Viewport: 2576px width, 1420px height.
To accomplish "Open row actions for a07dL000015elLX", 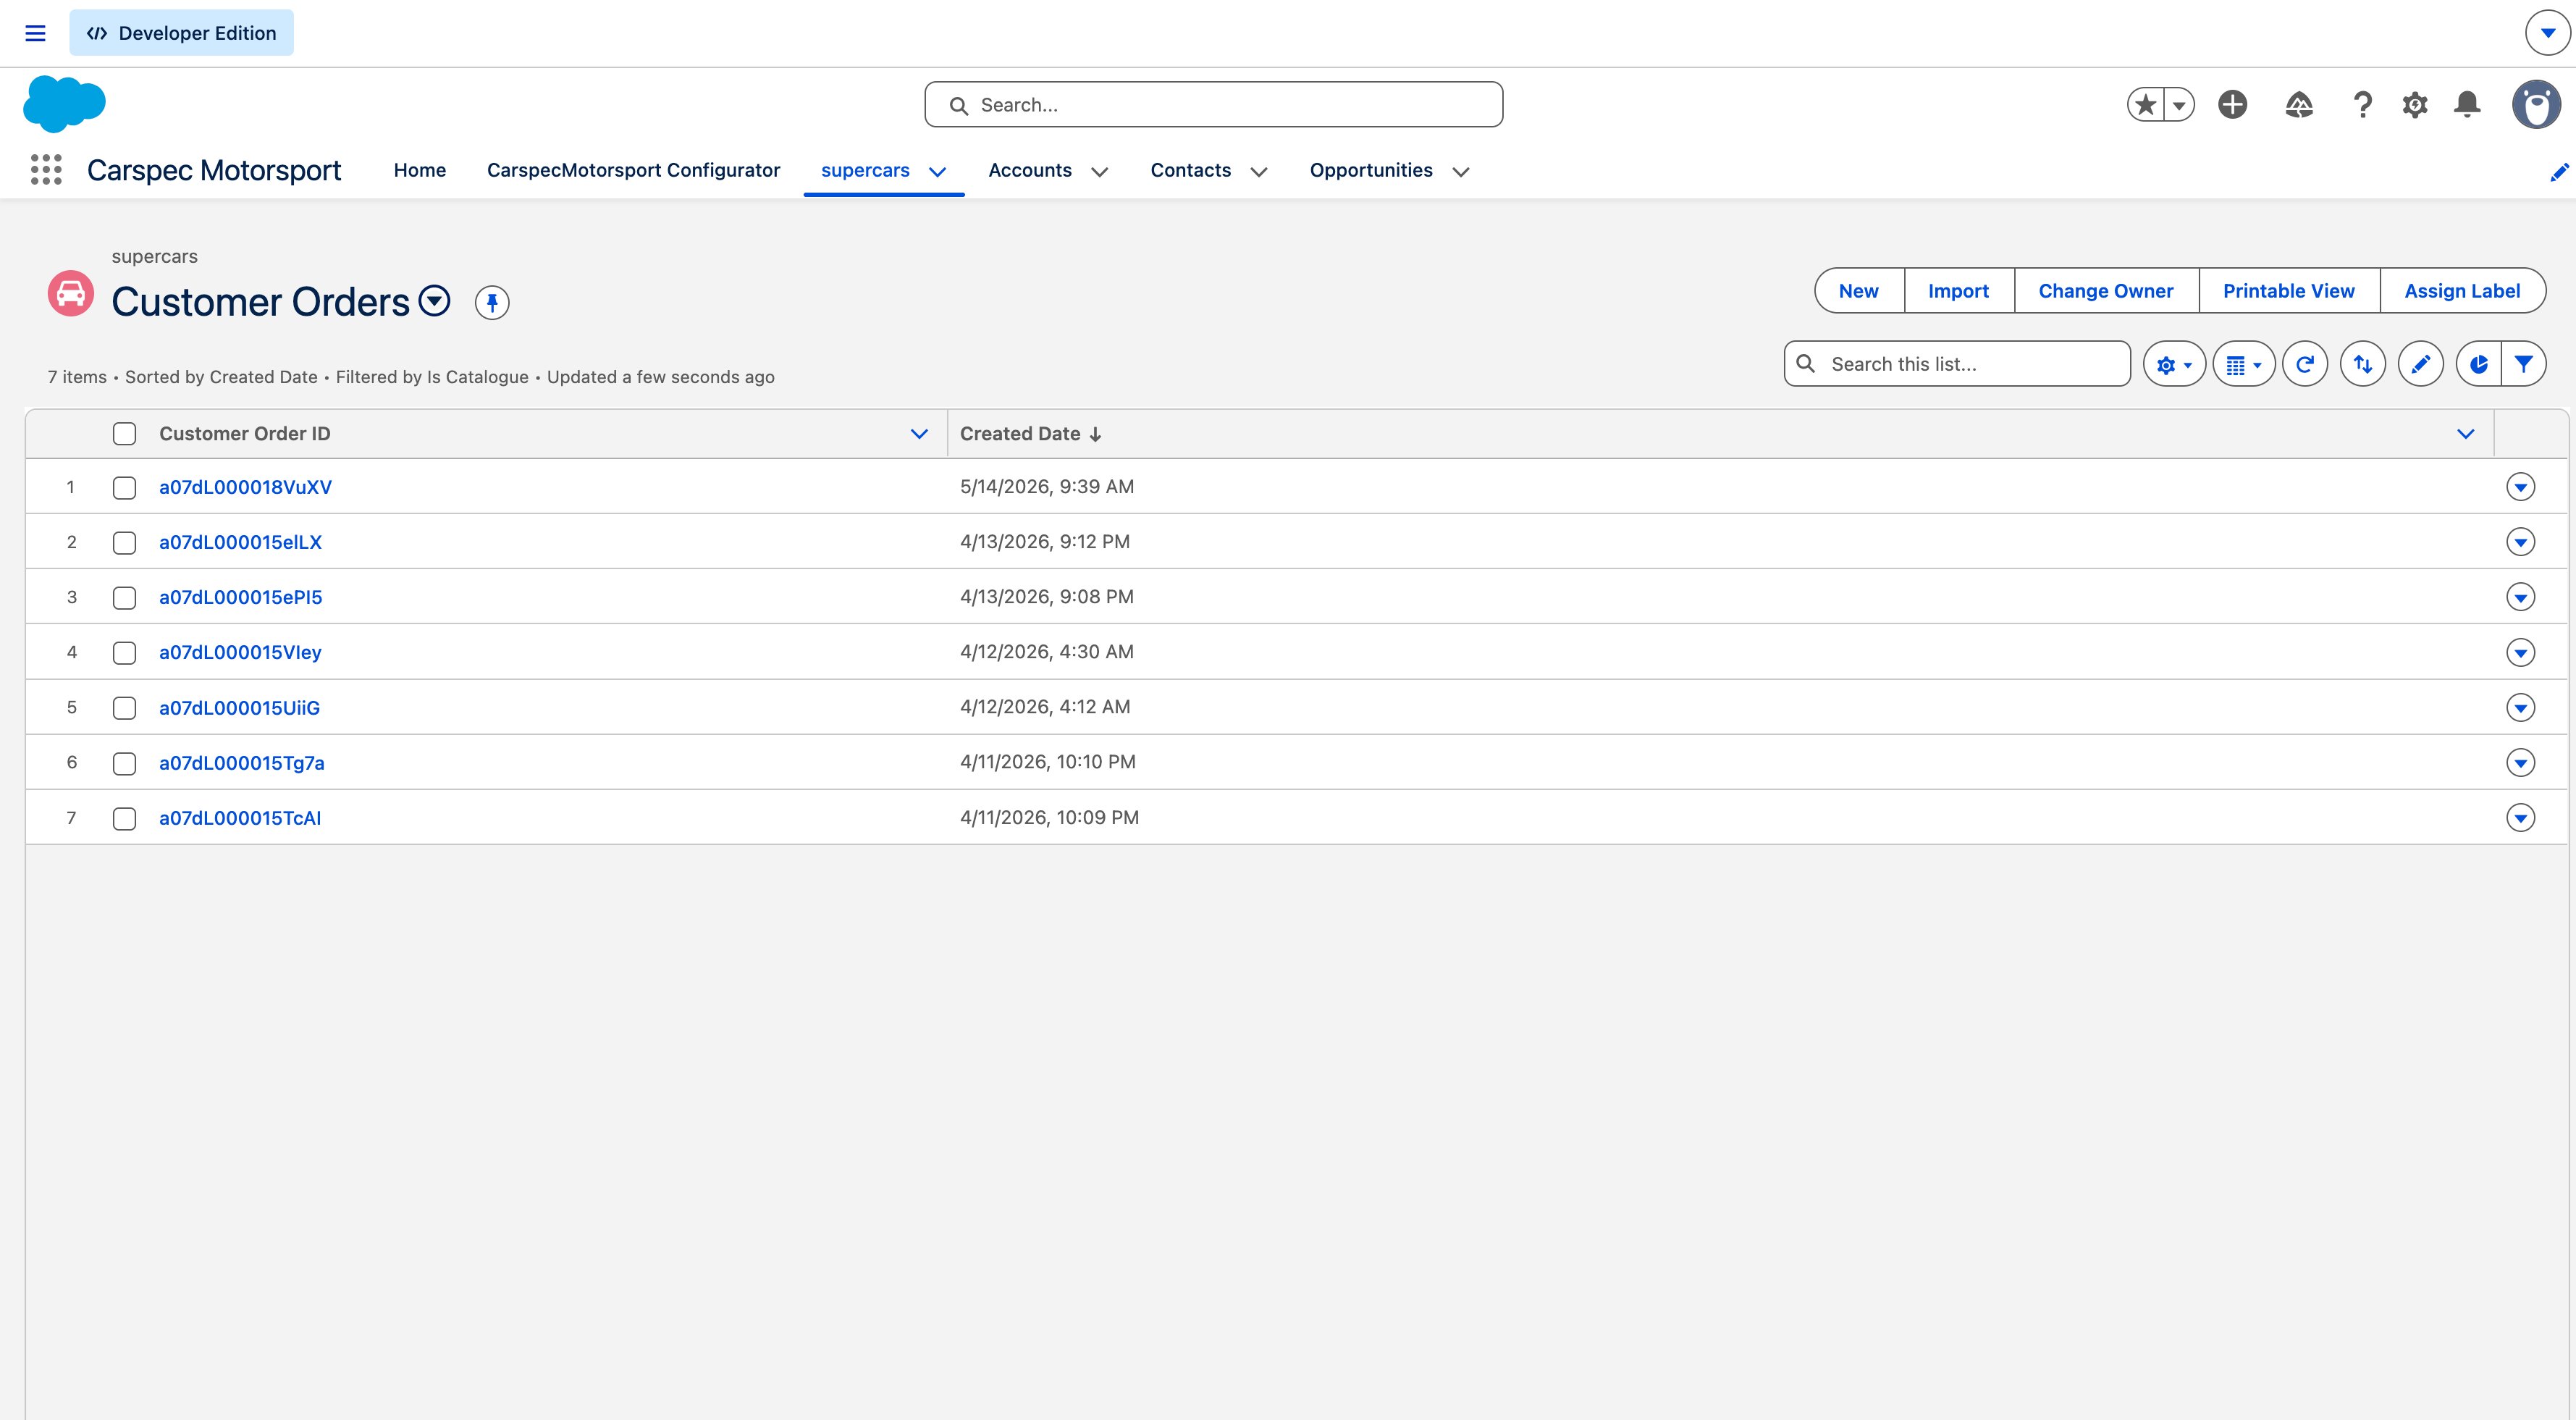I will (x=2521, y=542).
